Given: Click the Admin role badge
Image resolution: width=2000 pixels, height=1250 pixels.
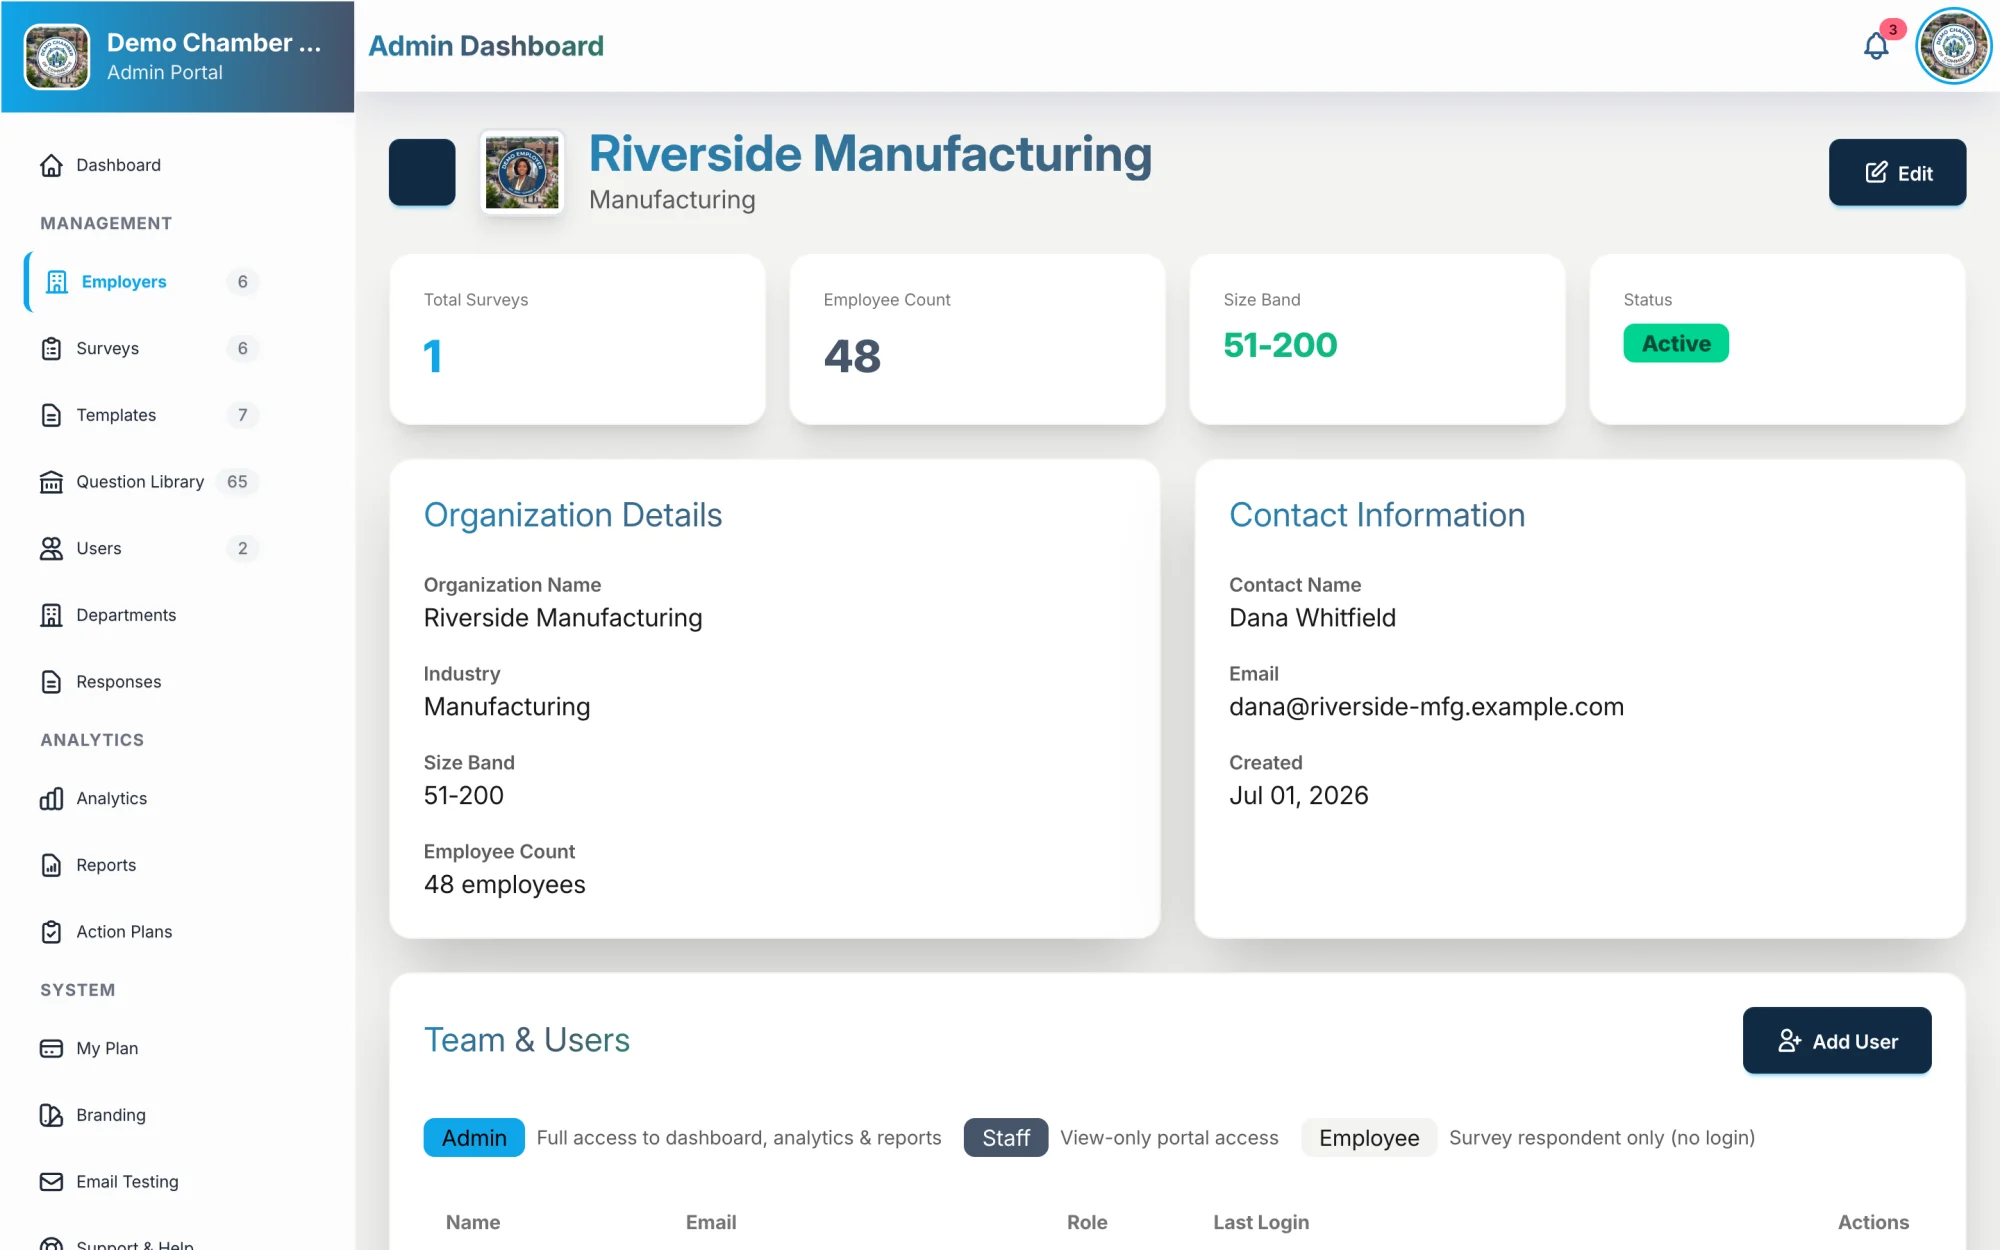Looking at the screenshot, I should 474,1138.
